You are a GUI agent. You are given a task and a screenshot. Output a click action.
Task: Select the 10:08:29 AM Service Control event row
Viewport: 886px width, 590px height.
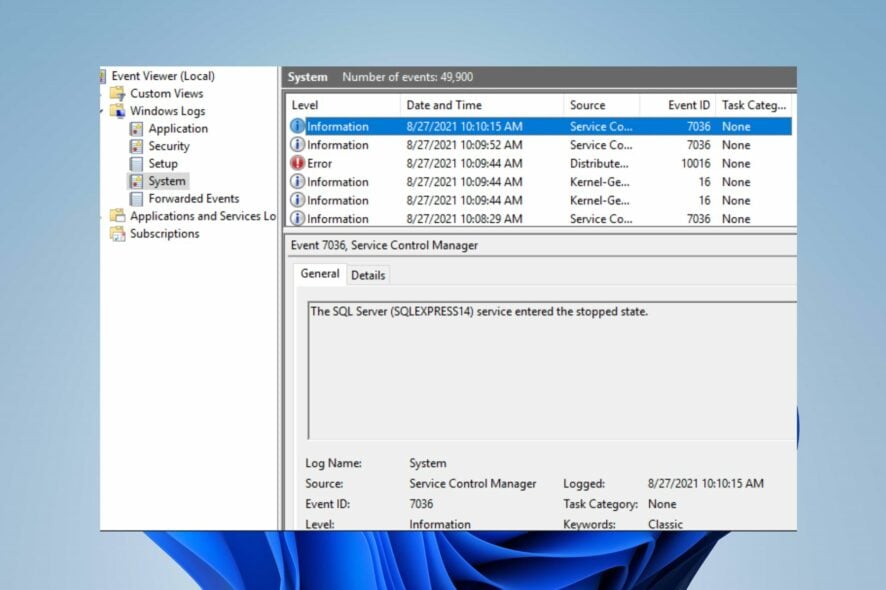coord(540,219)
